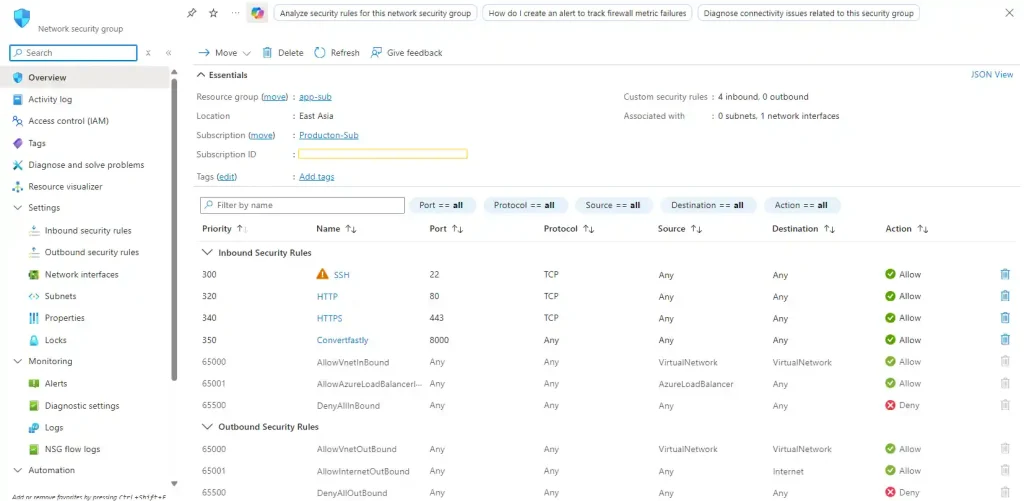Image resolution: width=1024 pixels, height=501 pixels.
Task: Open the Copilot icon in the header
Action: point(258,13)
